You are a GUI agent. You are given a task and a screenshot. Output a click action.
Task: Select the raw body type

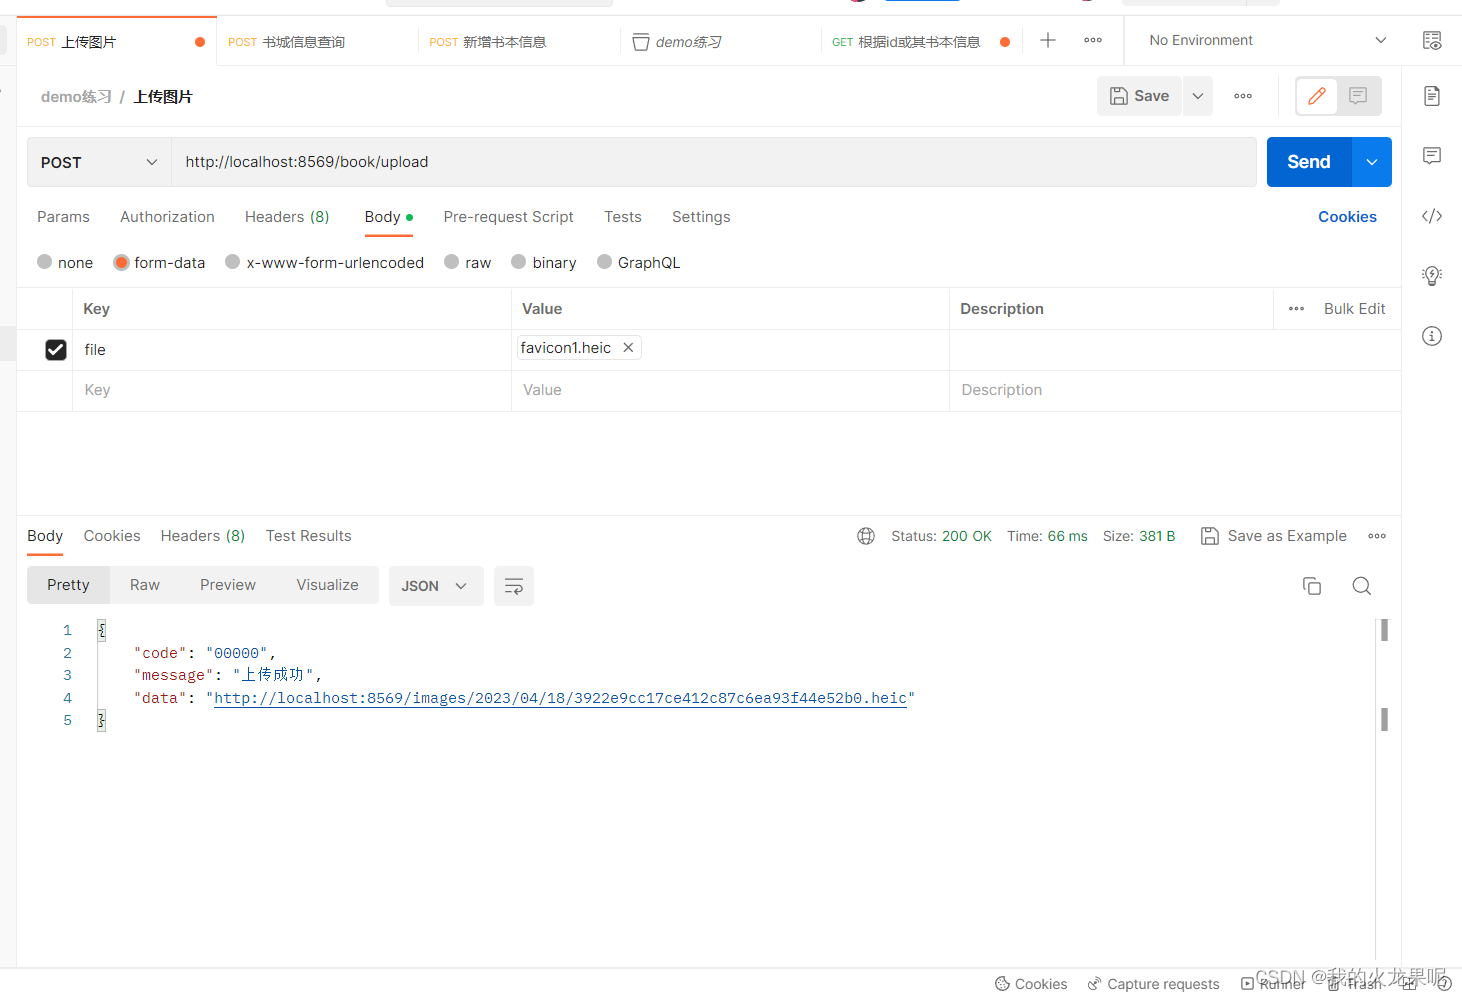pos(468,262)
